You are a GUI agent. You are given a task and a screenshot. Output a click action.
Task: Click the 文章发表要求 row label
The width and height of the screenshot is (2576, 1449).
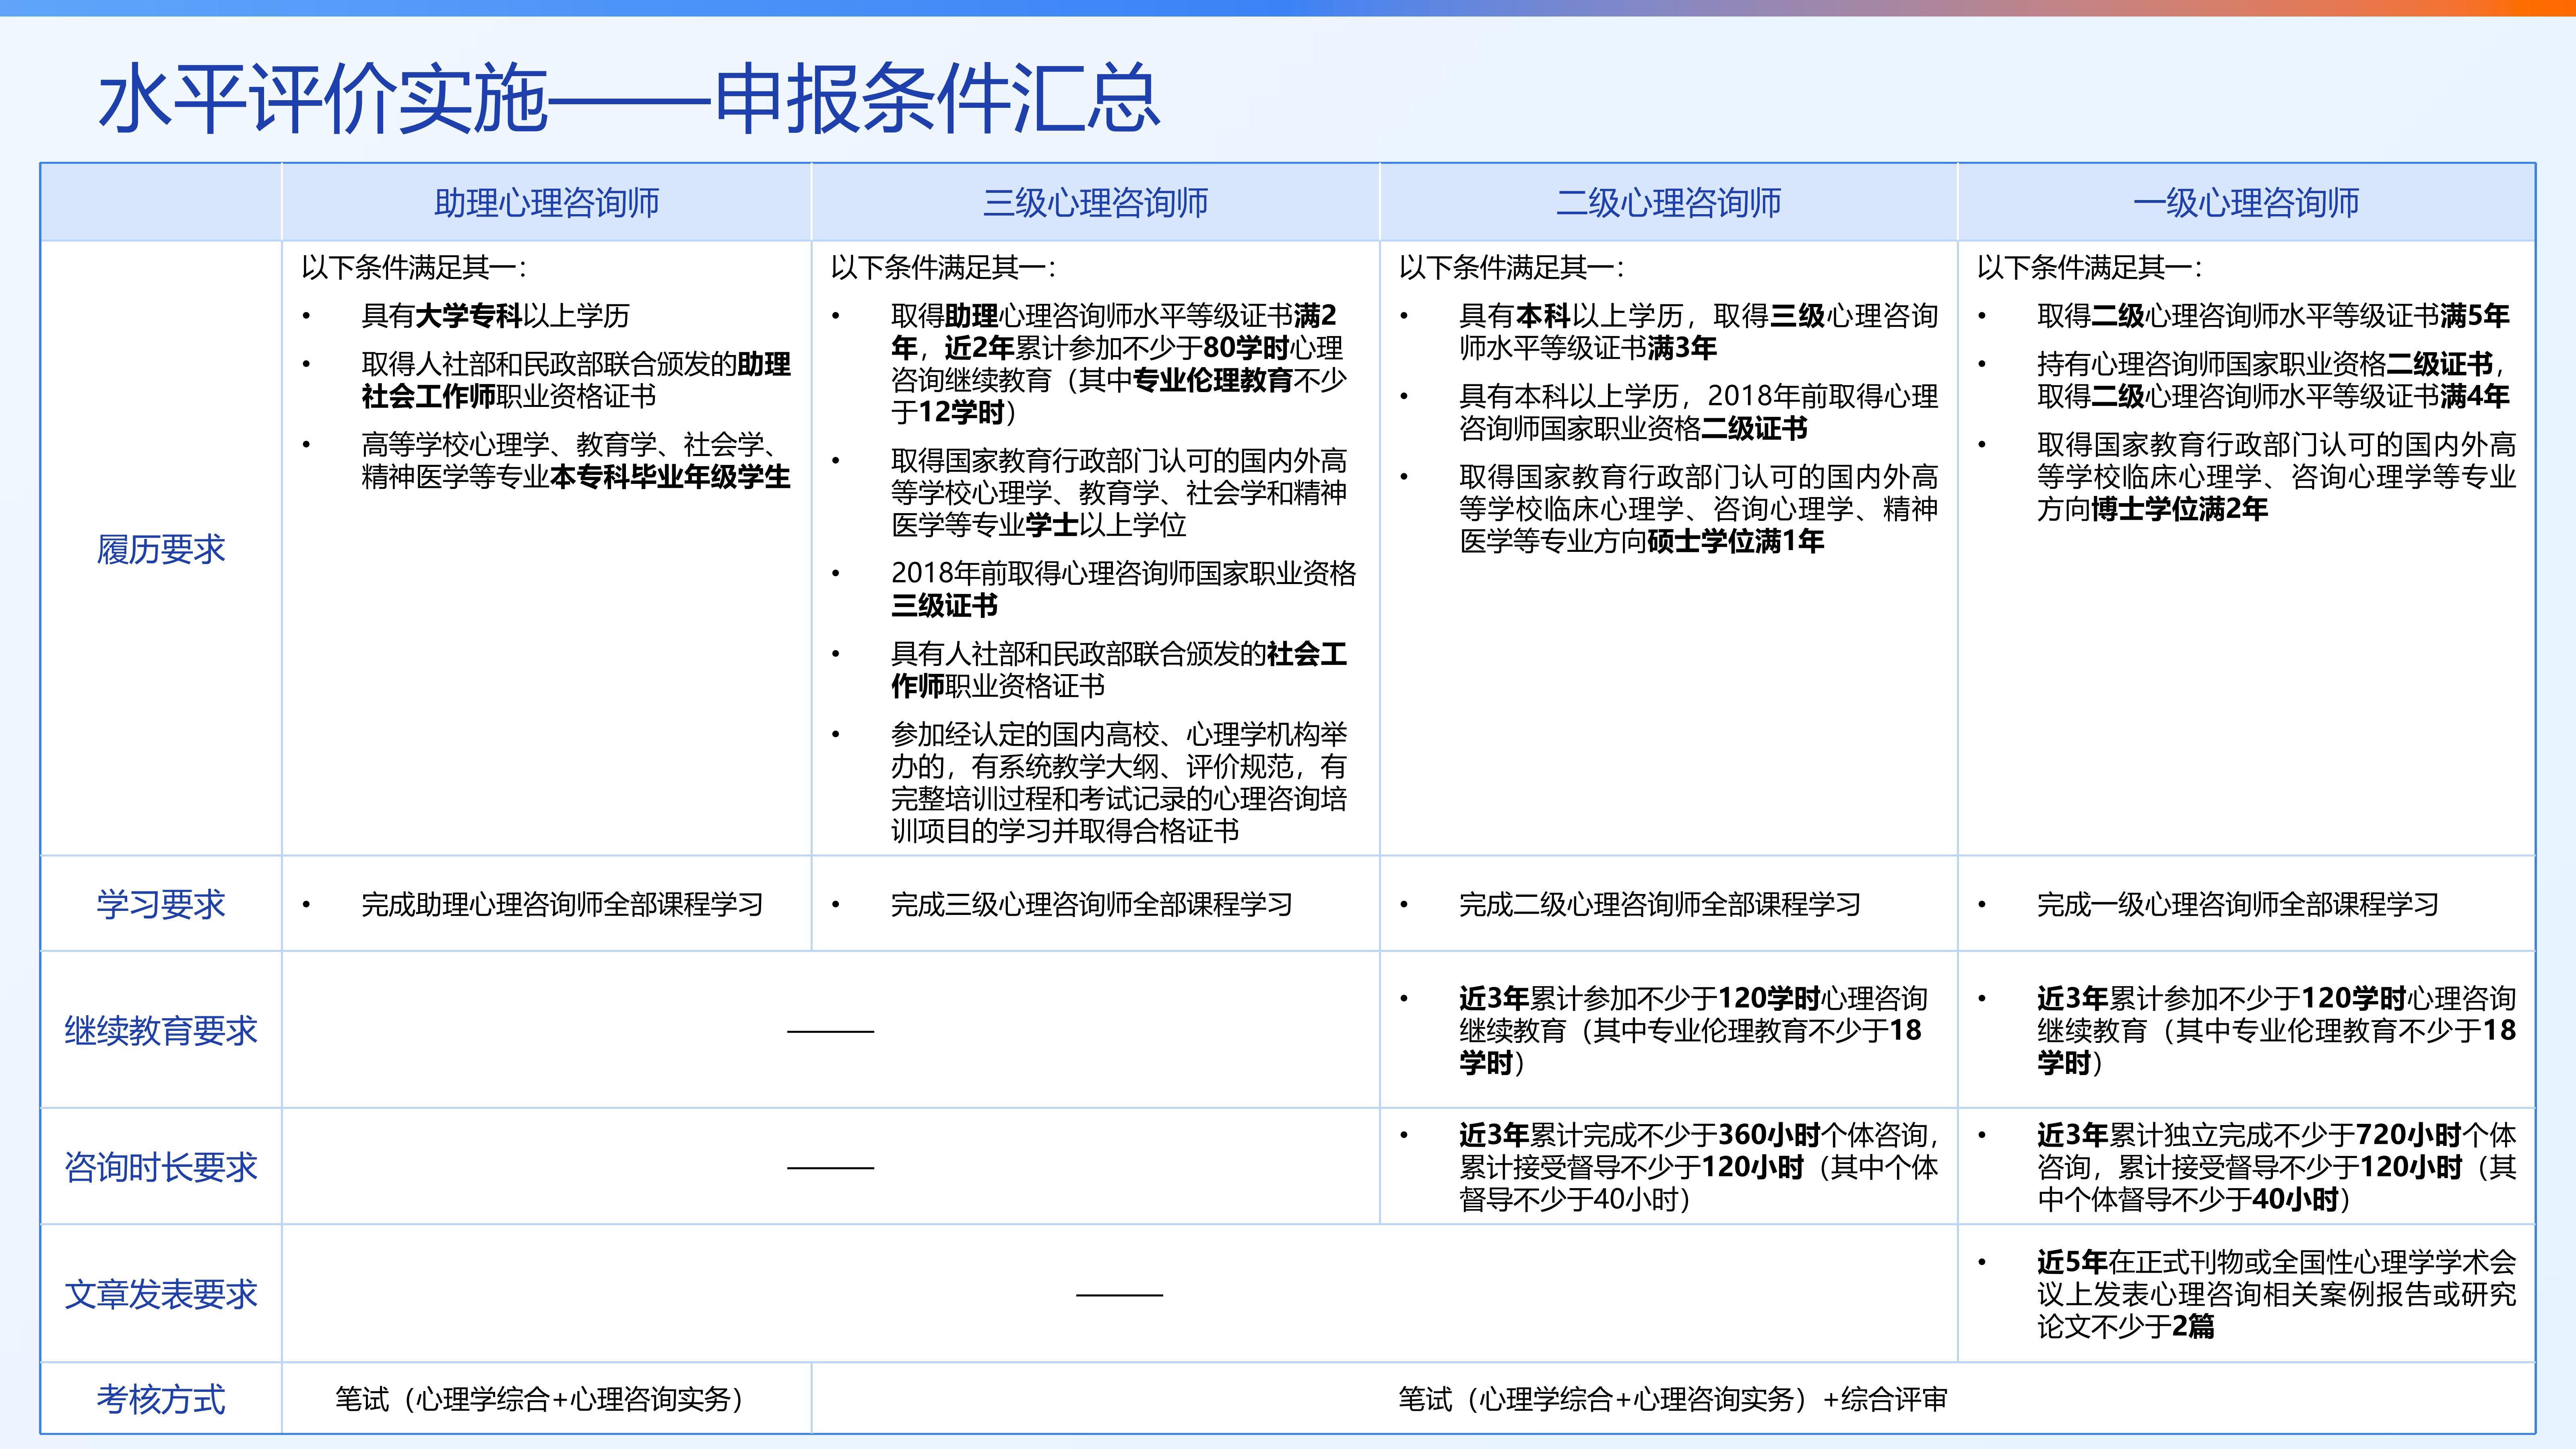(x=160, y=1294)
